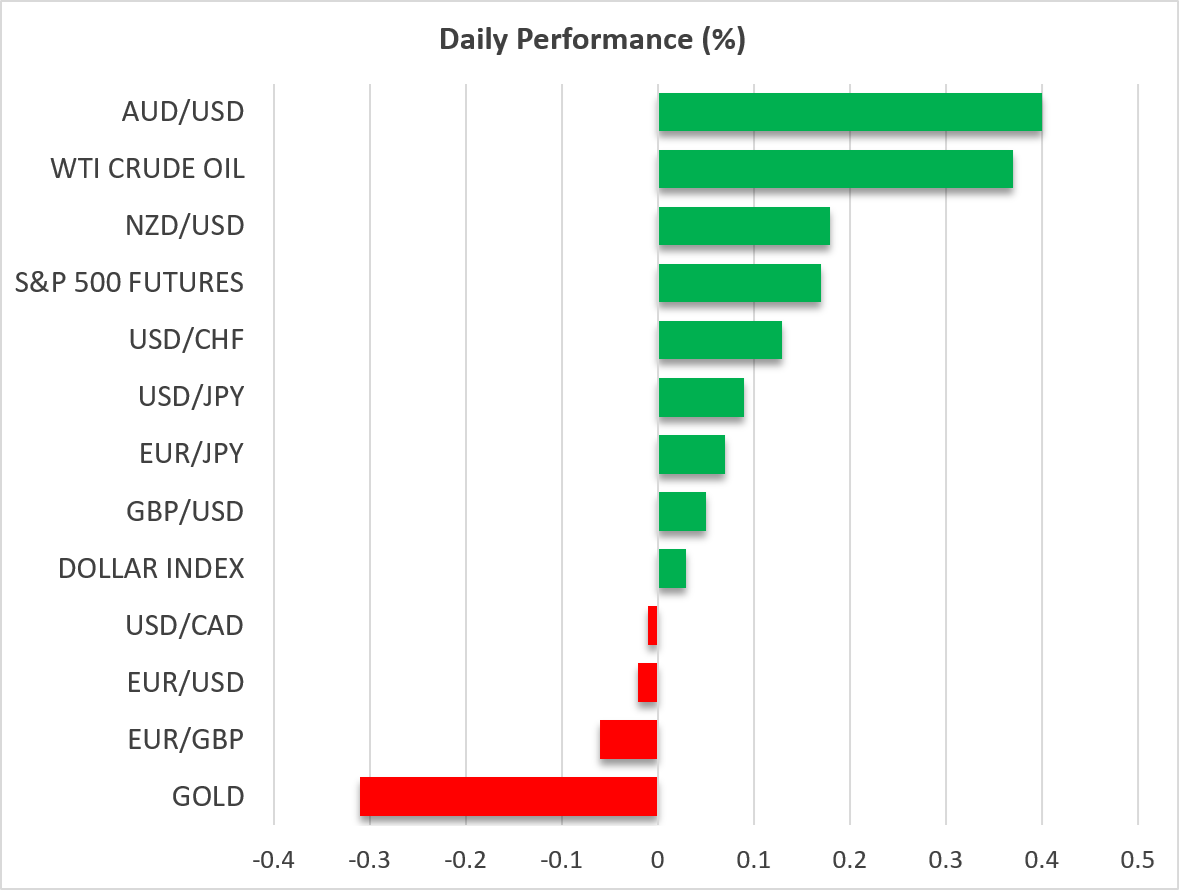Screen dimensions: 1179x890
Task: Select the AUD/USD axis label
Action: click(183, 112)
